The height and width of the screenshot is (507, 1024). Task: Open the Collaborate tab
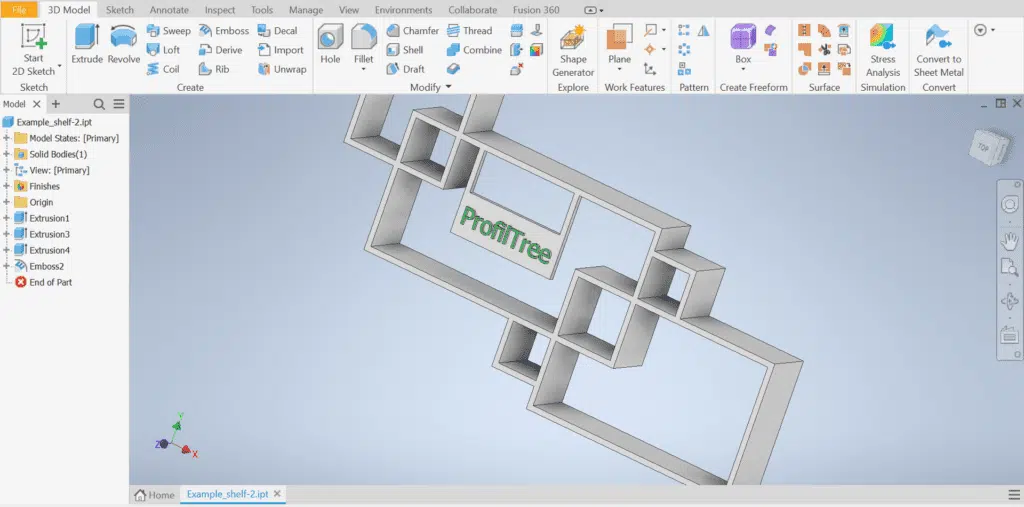point(472,10)
